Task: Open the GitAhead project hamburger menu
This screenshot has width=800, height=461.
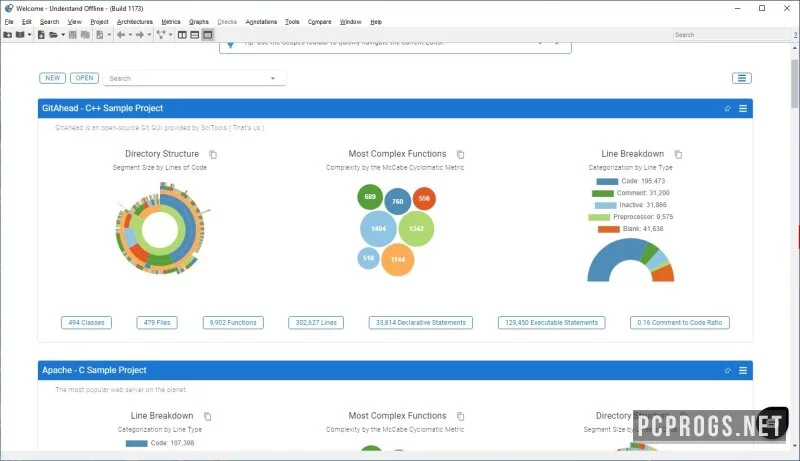Action: [x=743, y=109]
